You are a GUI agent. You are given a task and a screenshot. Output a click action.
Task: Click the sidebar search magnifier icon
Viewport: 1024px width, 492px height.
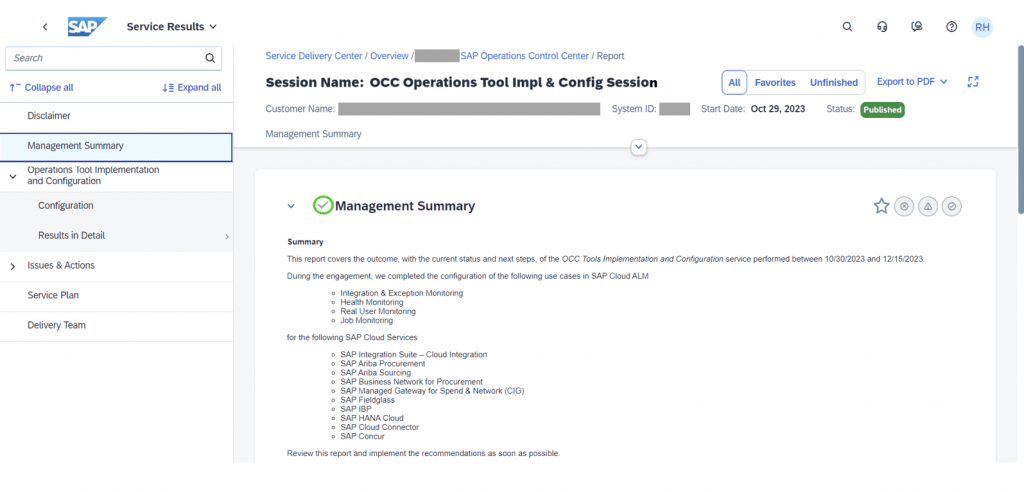point(210,58)
